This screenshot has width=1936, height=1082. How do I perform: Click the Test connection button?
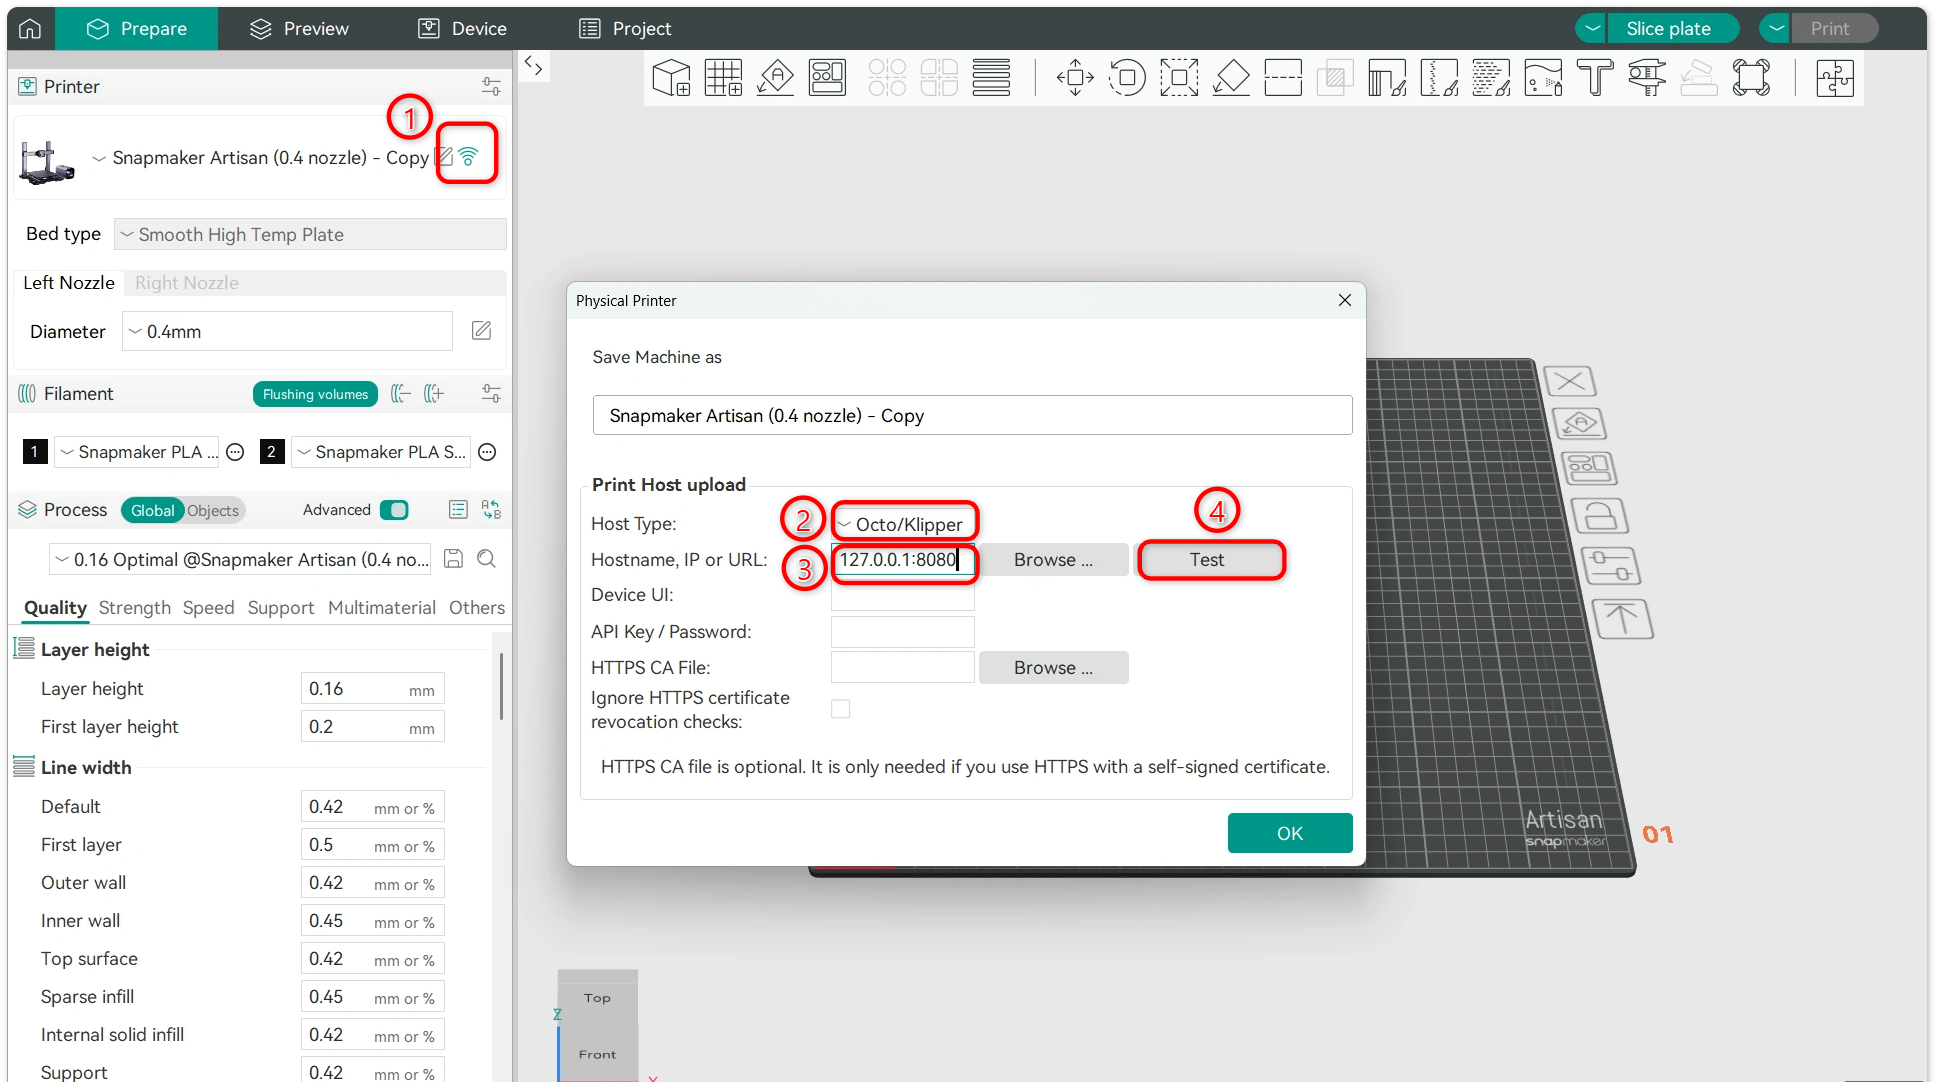[x=1207, y=559]
